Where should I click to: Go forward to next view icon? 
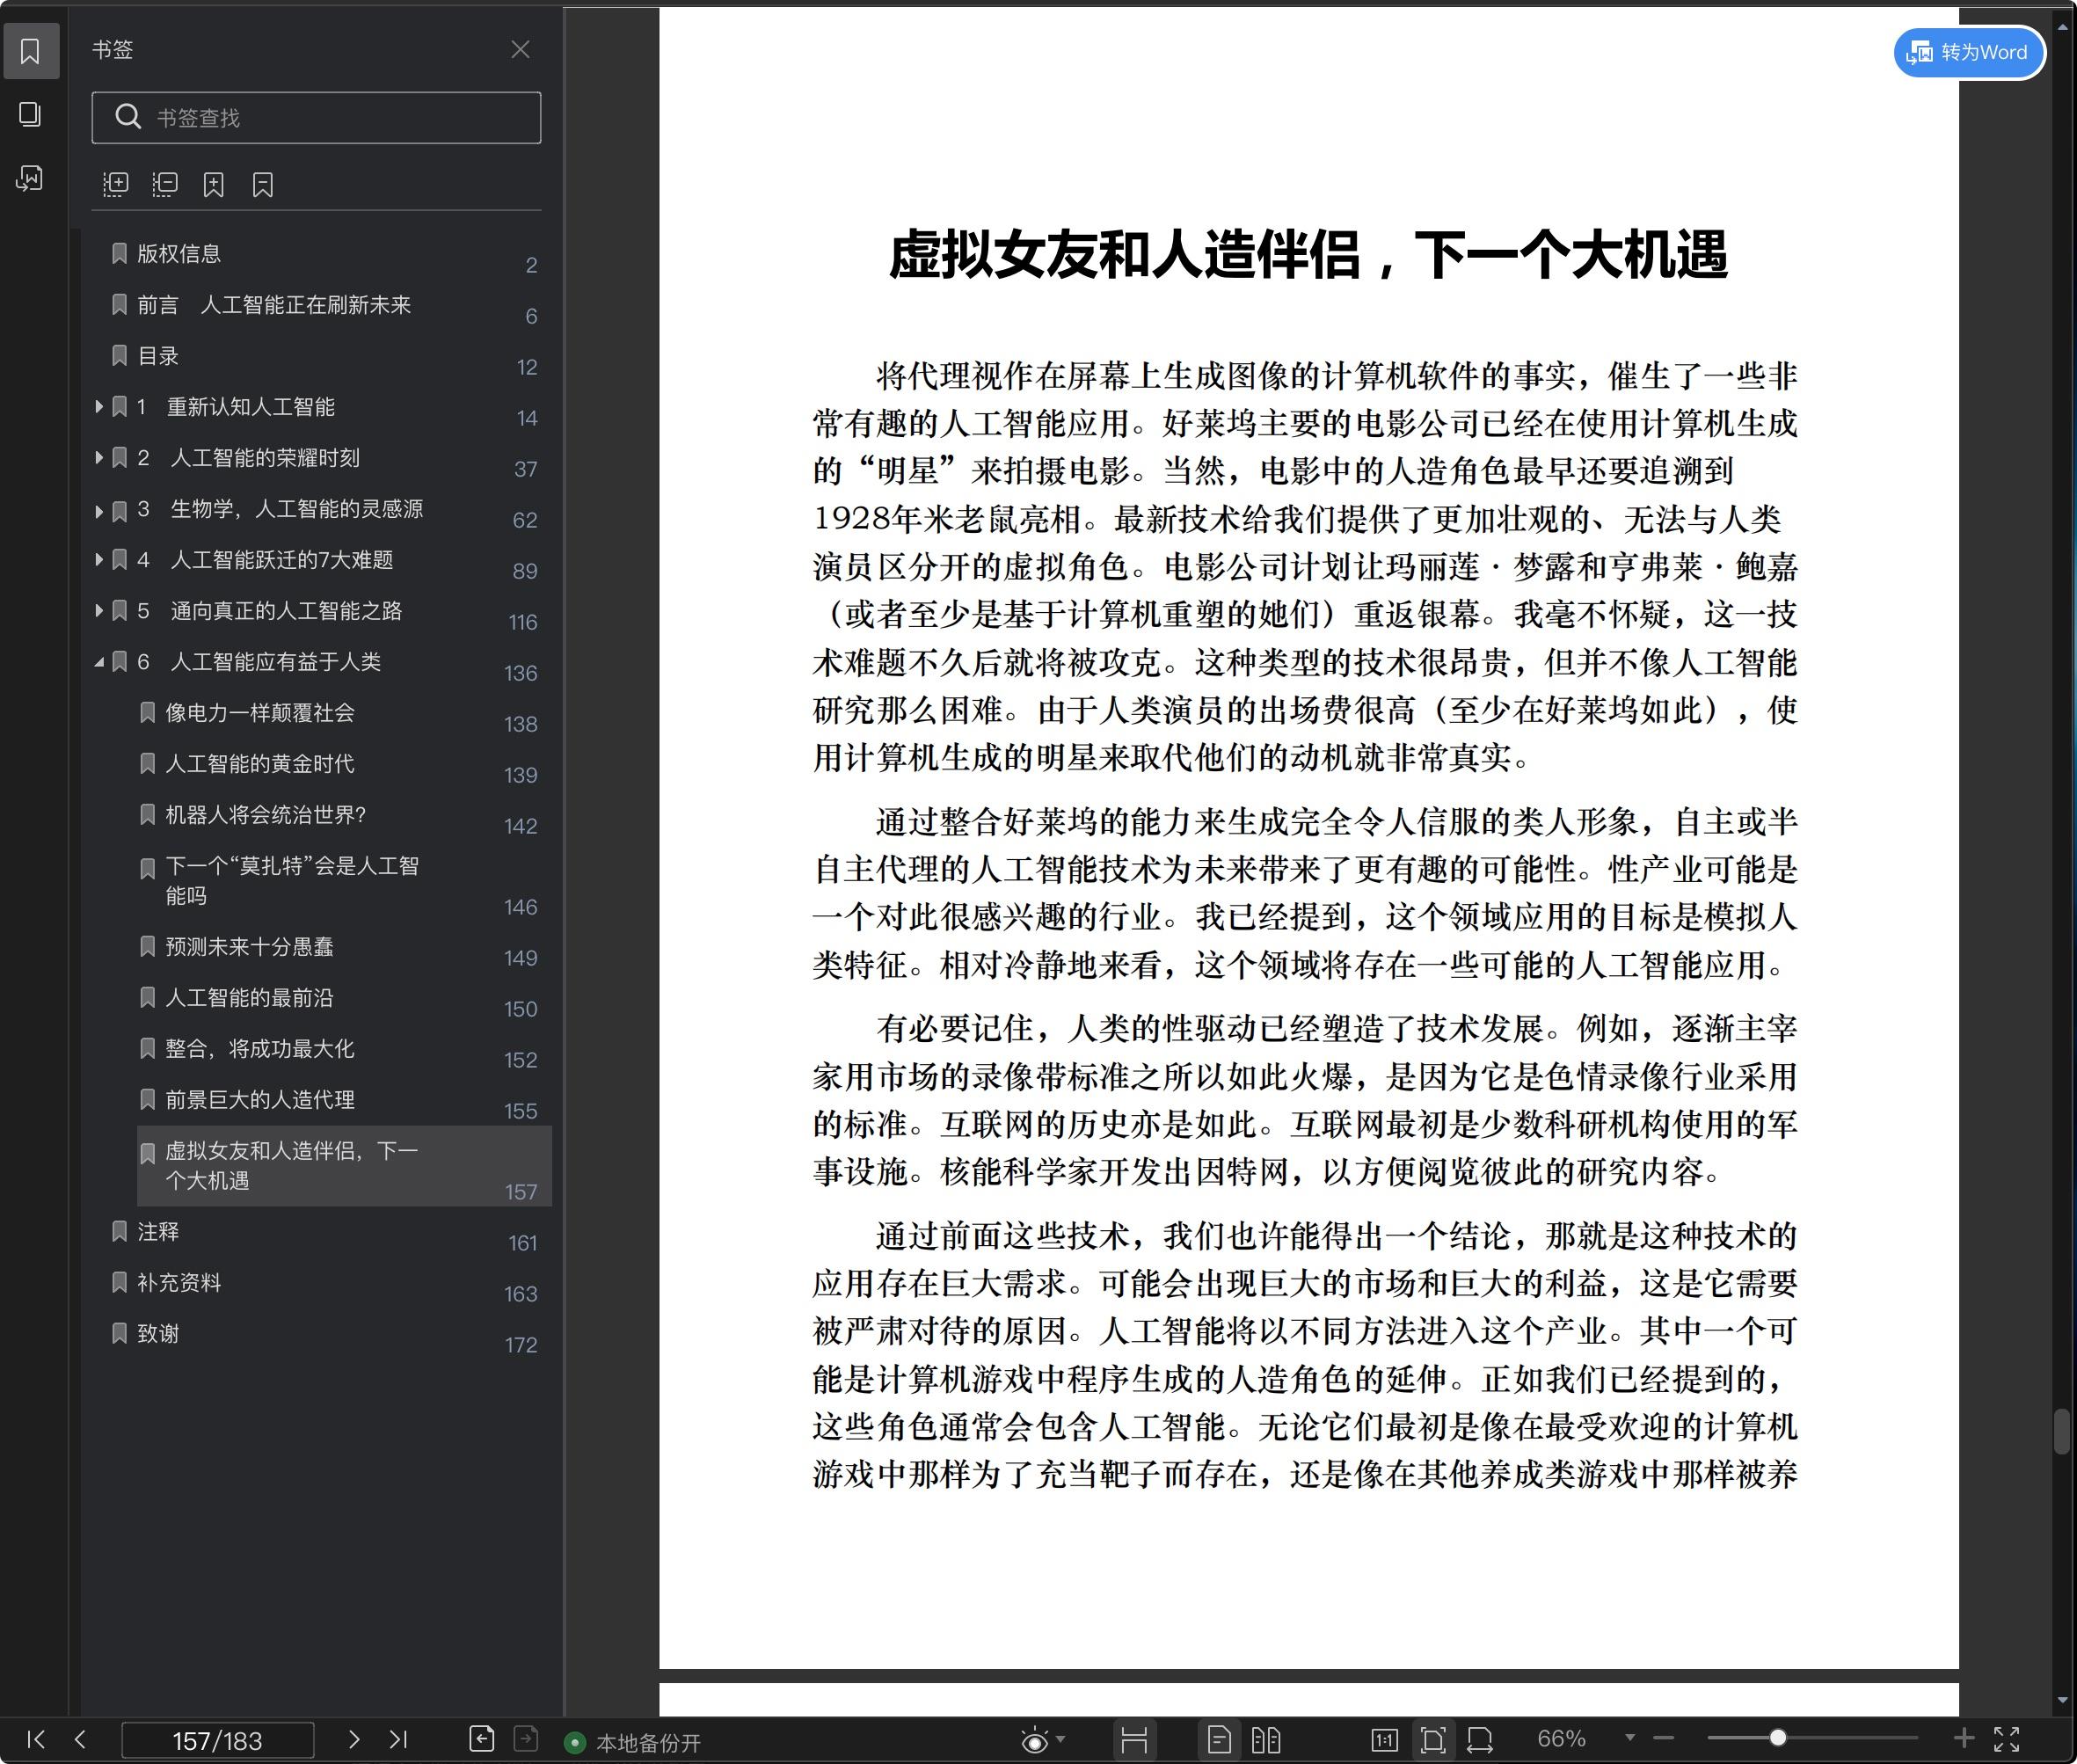click(x=526, y=1739)
